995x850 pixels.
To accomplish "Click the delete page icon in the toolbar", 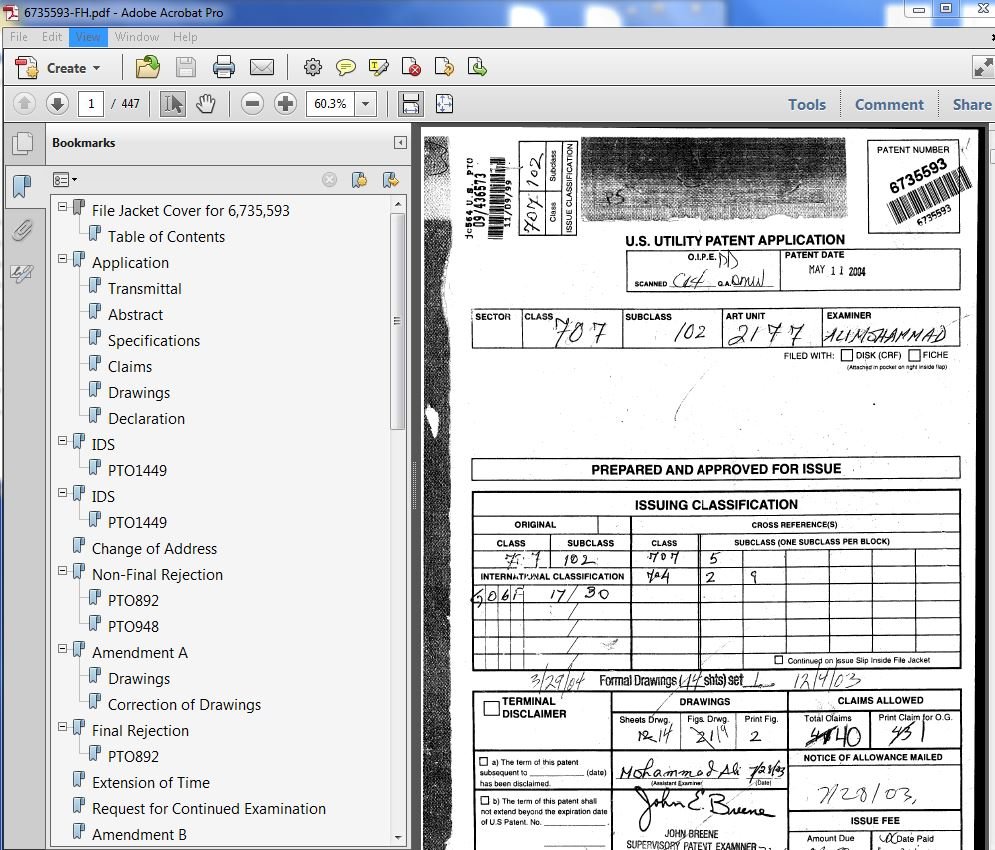I will pos(411,67).
